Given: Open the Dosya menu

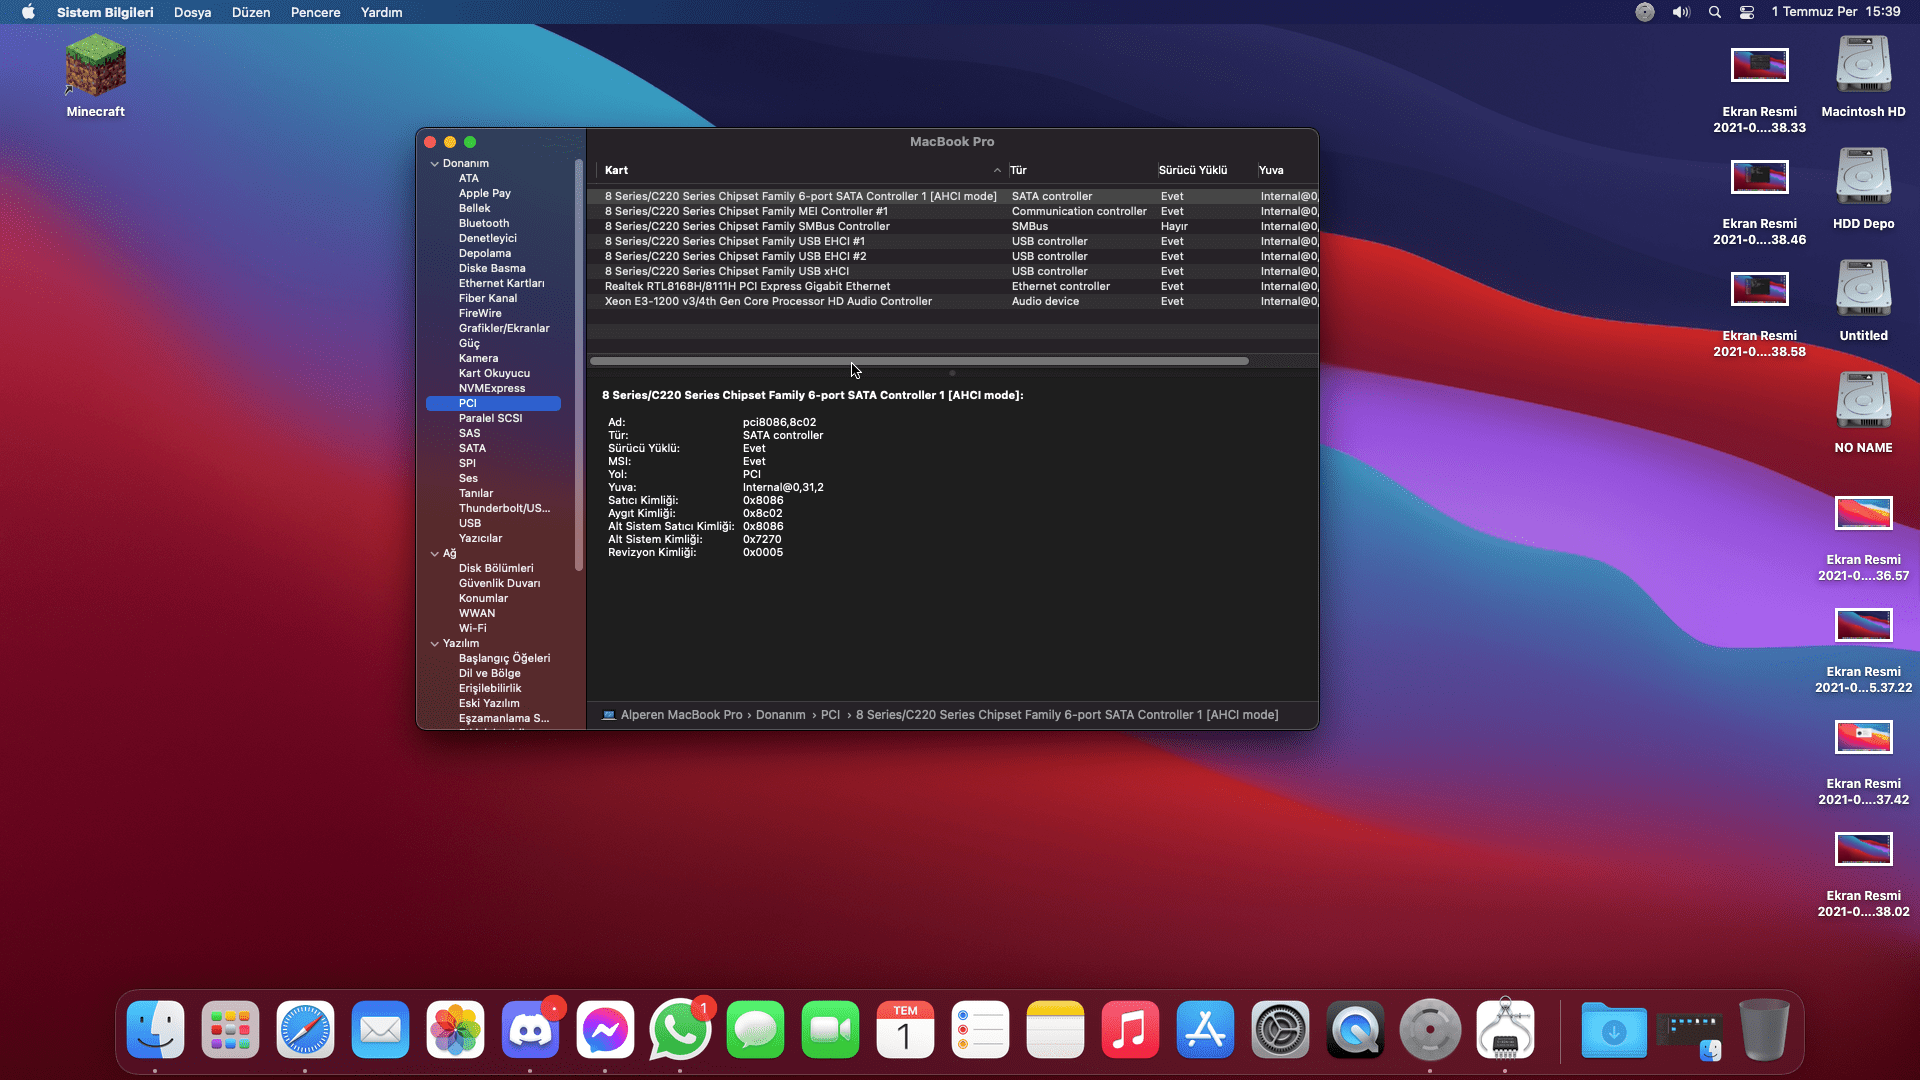Looking at the screenshot, I should [x=192, y=12].
